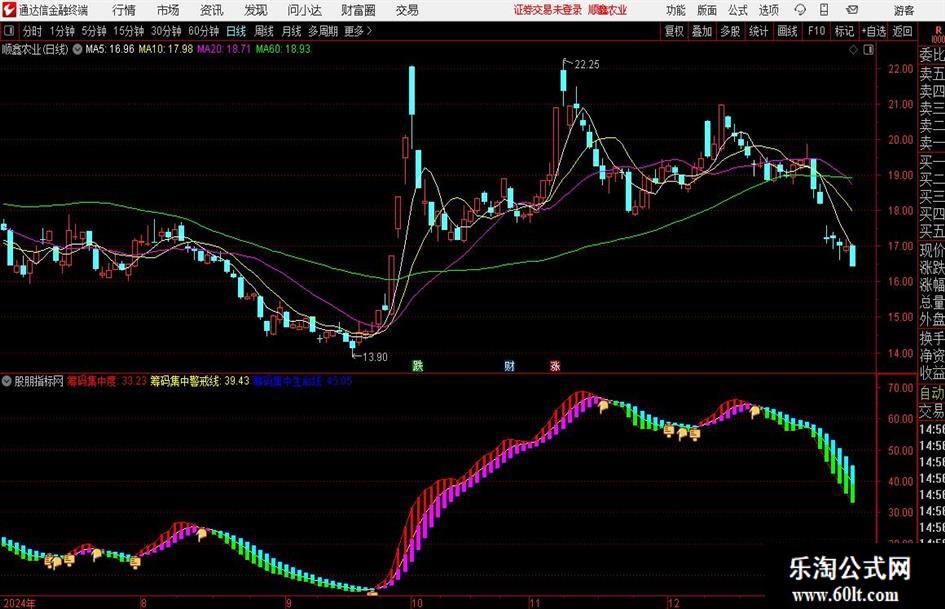Screen dimensions: 945x609
Task: Click the MA20: 18.71 indicator label
Action: click(224, 49)
